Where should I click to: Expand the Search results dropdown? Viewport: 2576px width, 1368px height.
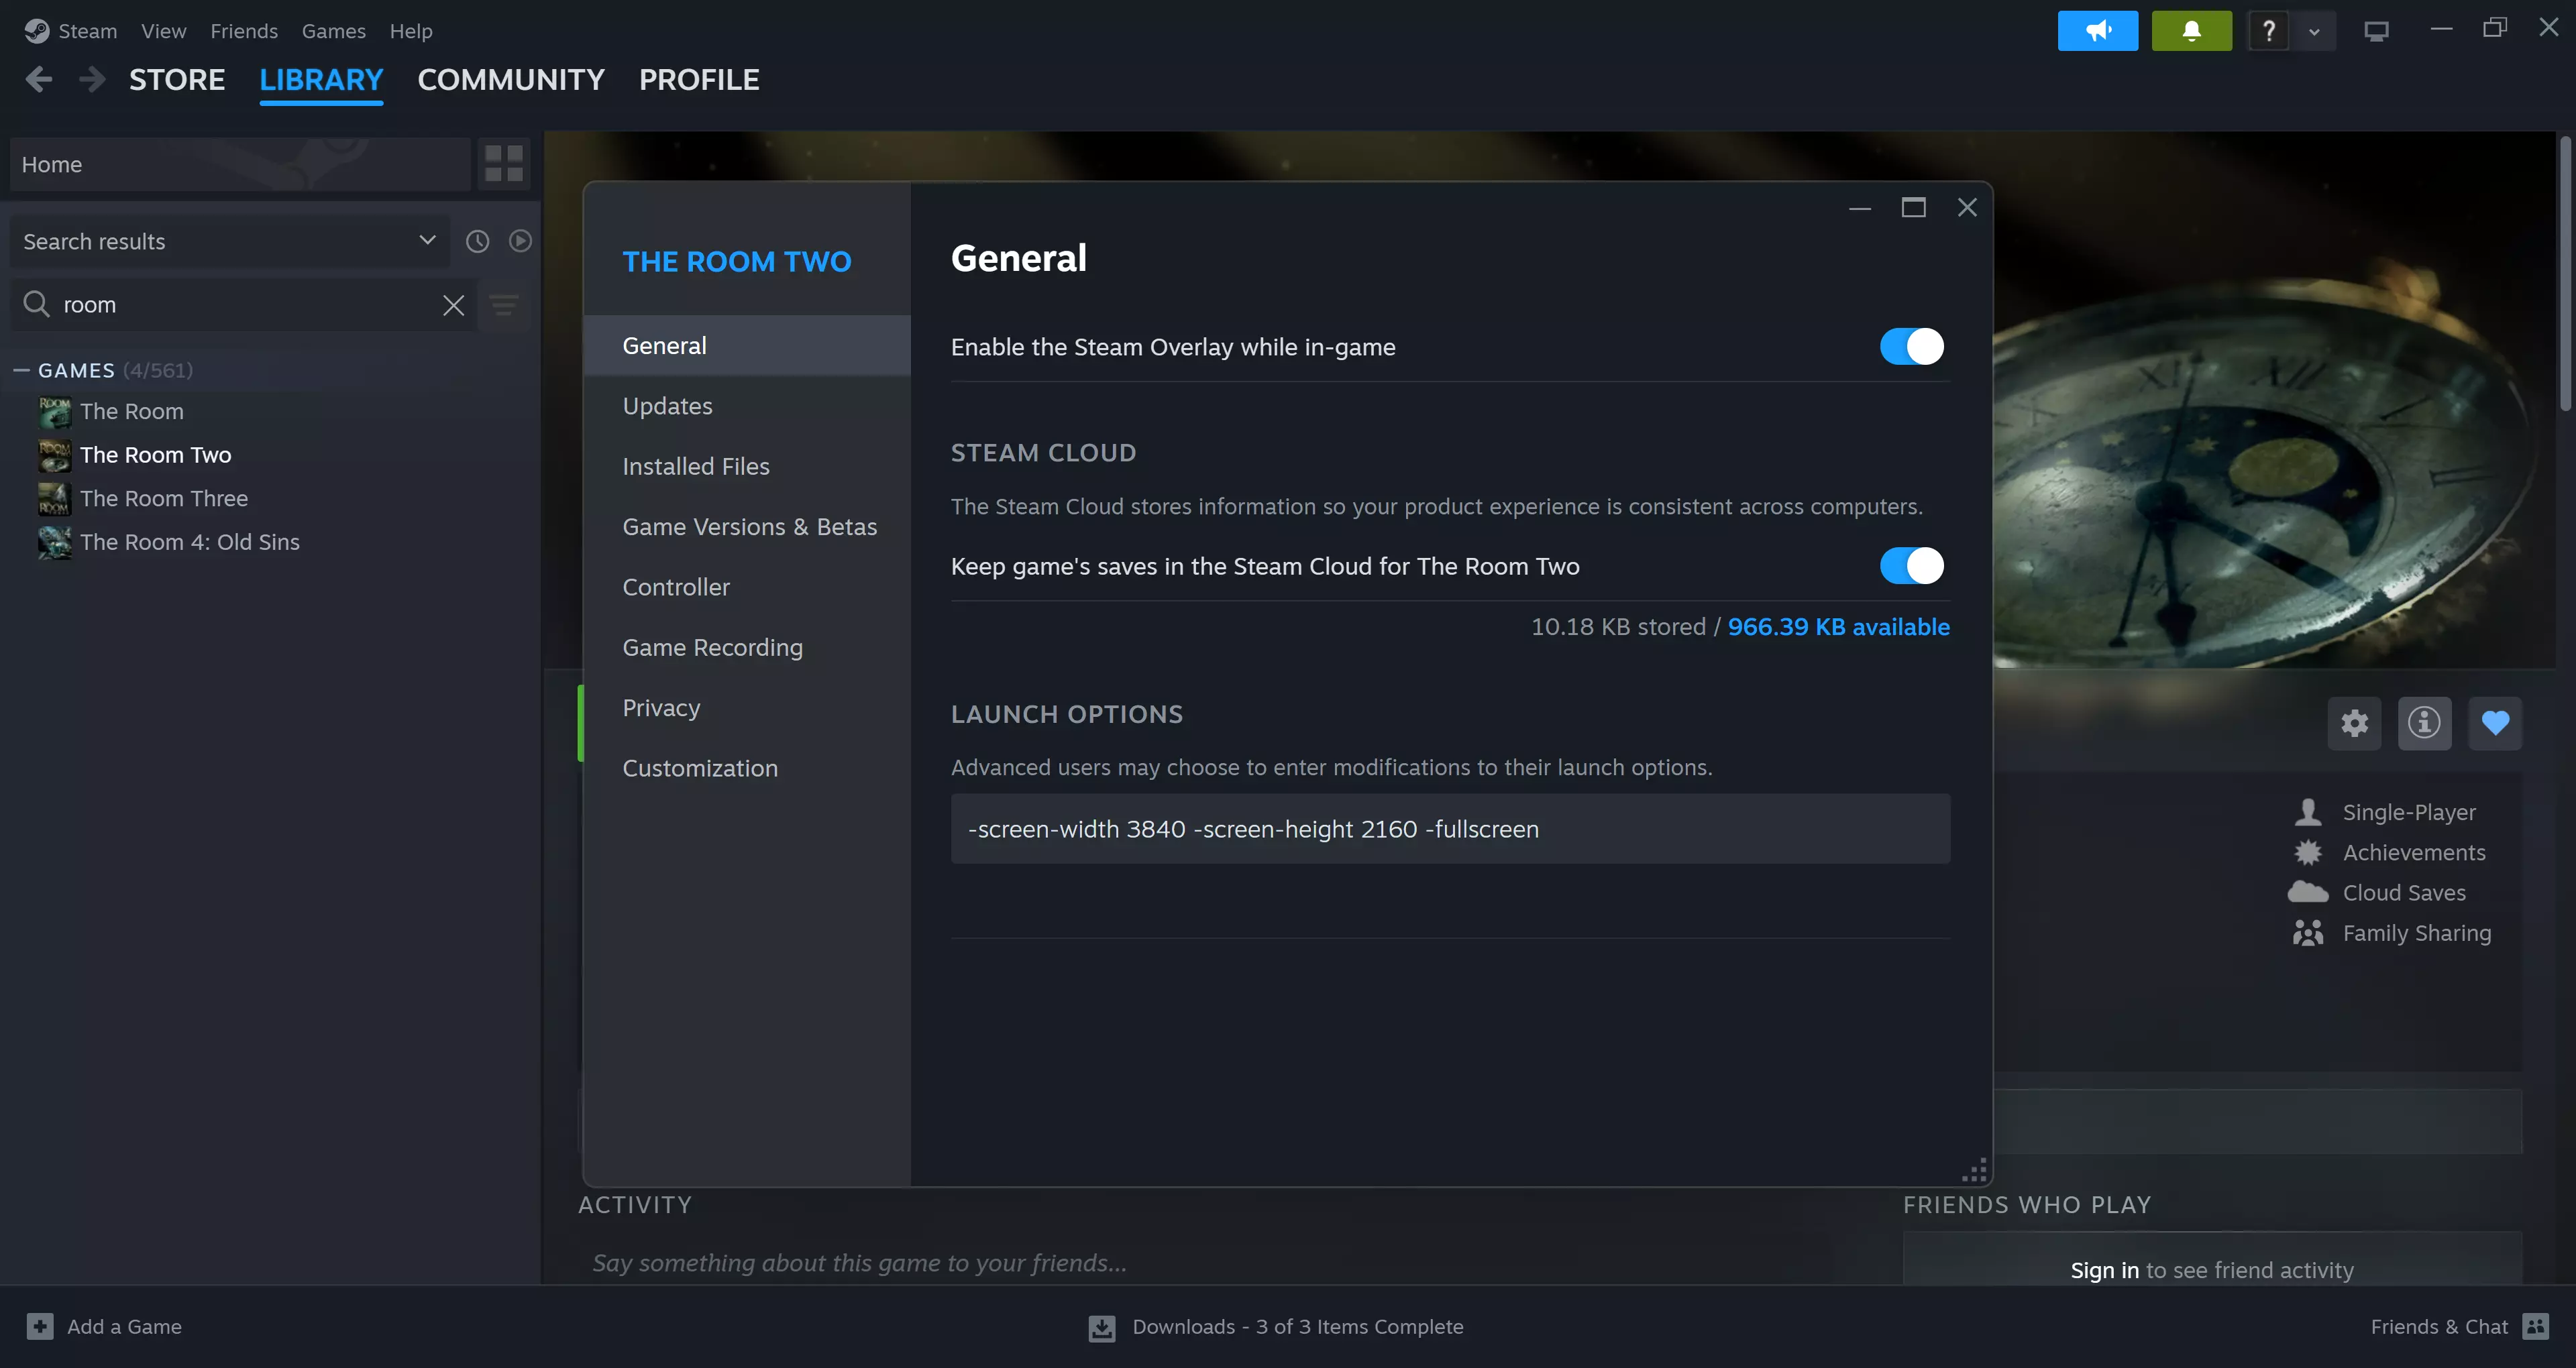coord(427,241)
